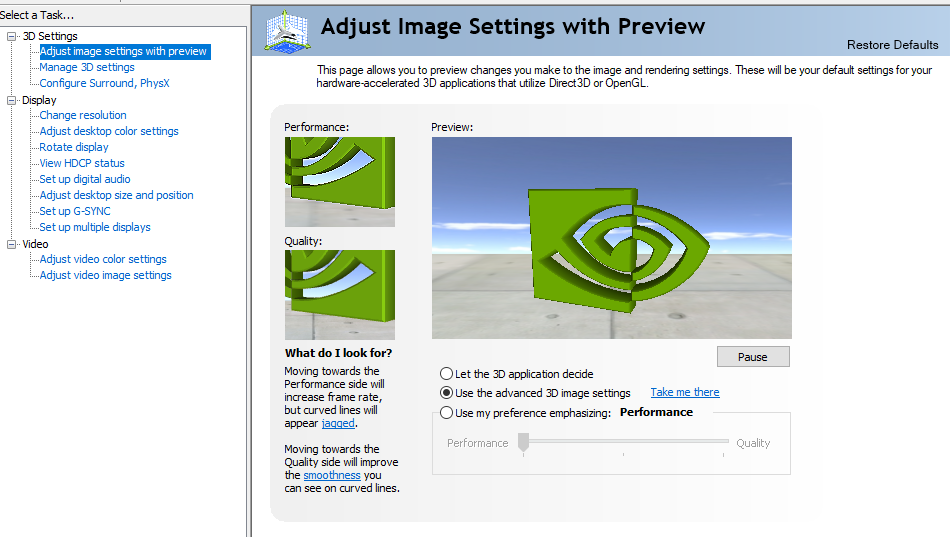Open Set up multiple displays
Screen dimensions: 950x537
95,227
